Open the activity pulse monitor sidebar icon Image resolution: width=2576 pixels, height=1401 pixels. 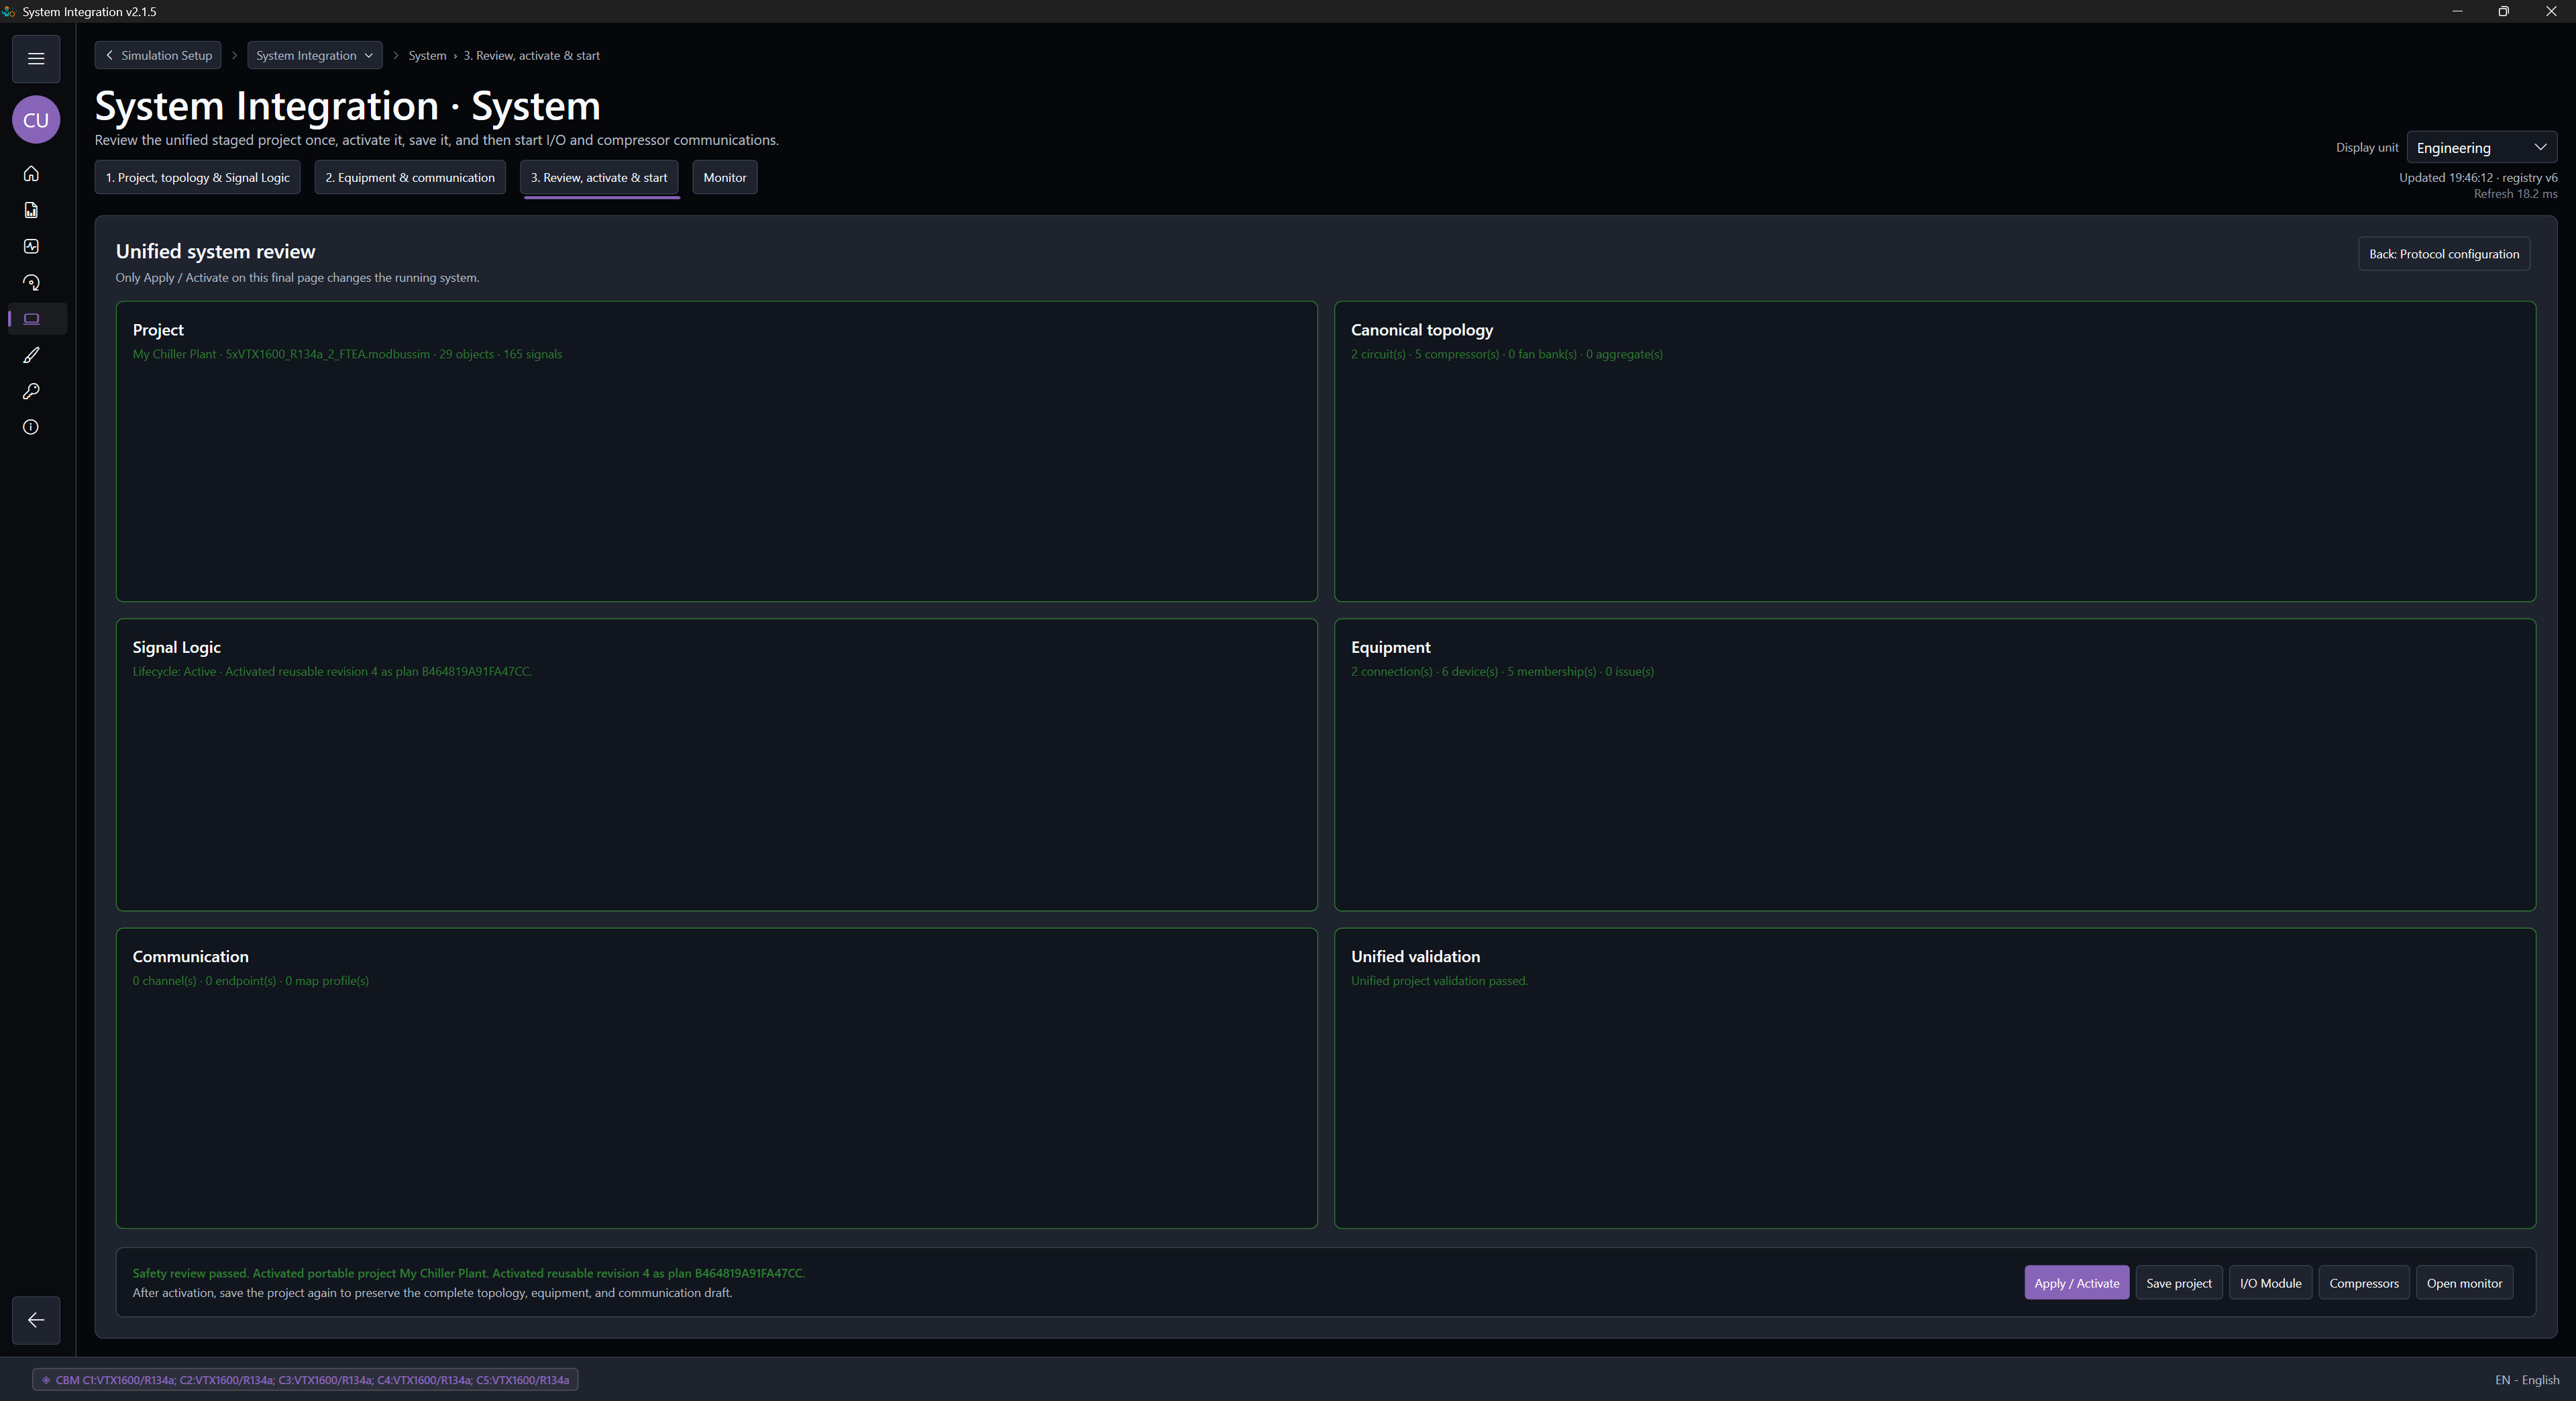[x=31, y=246]
